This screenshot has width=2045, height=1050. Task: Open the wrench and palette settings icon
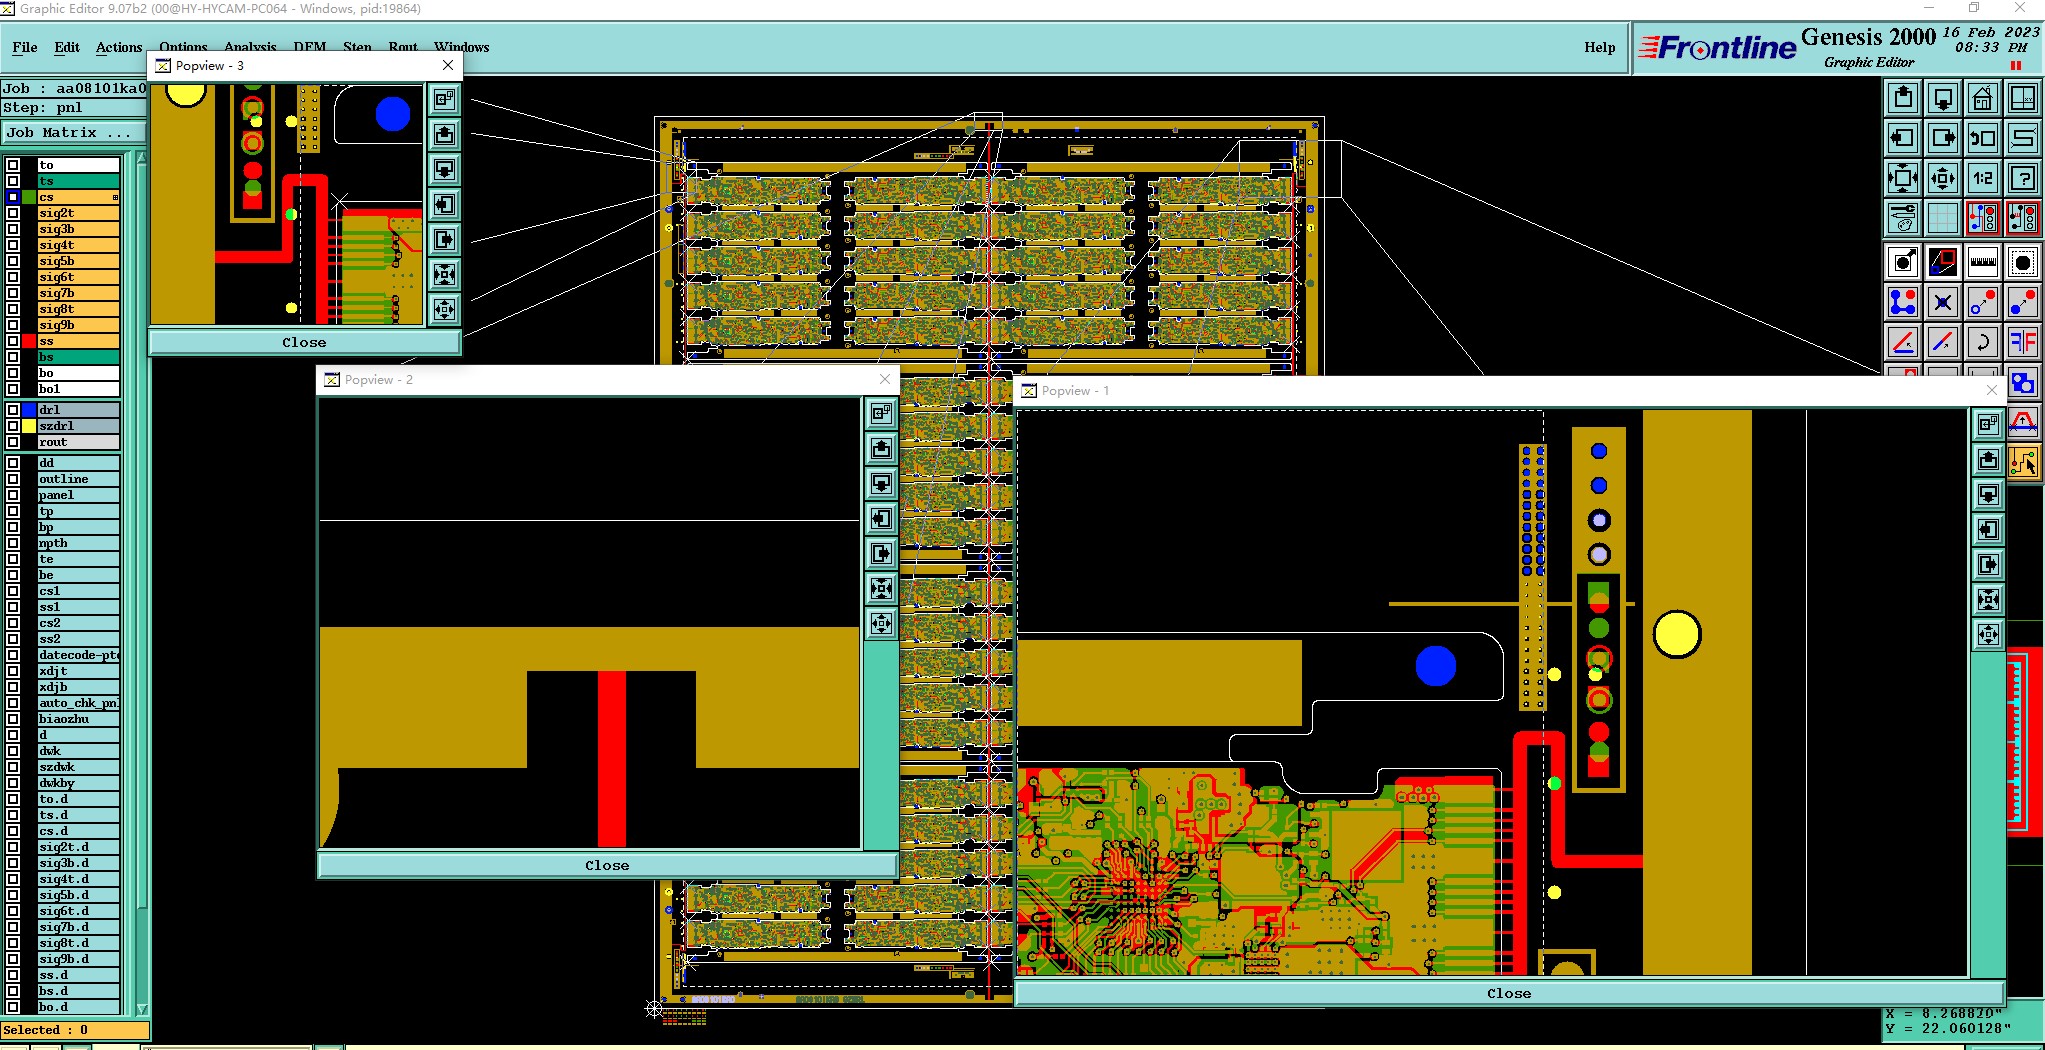1903,217
